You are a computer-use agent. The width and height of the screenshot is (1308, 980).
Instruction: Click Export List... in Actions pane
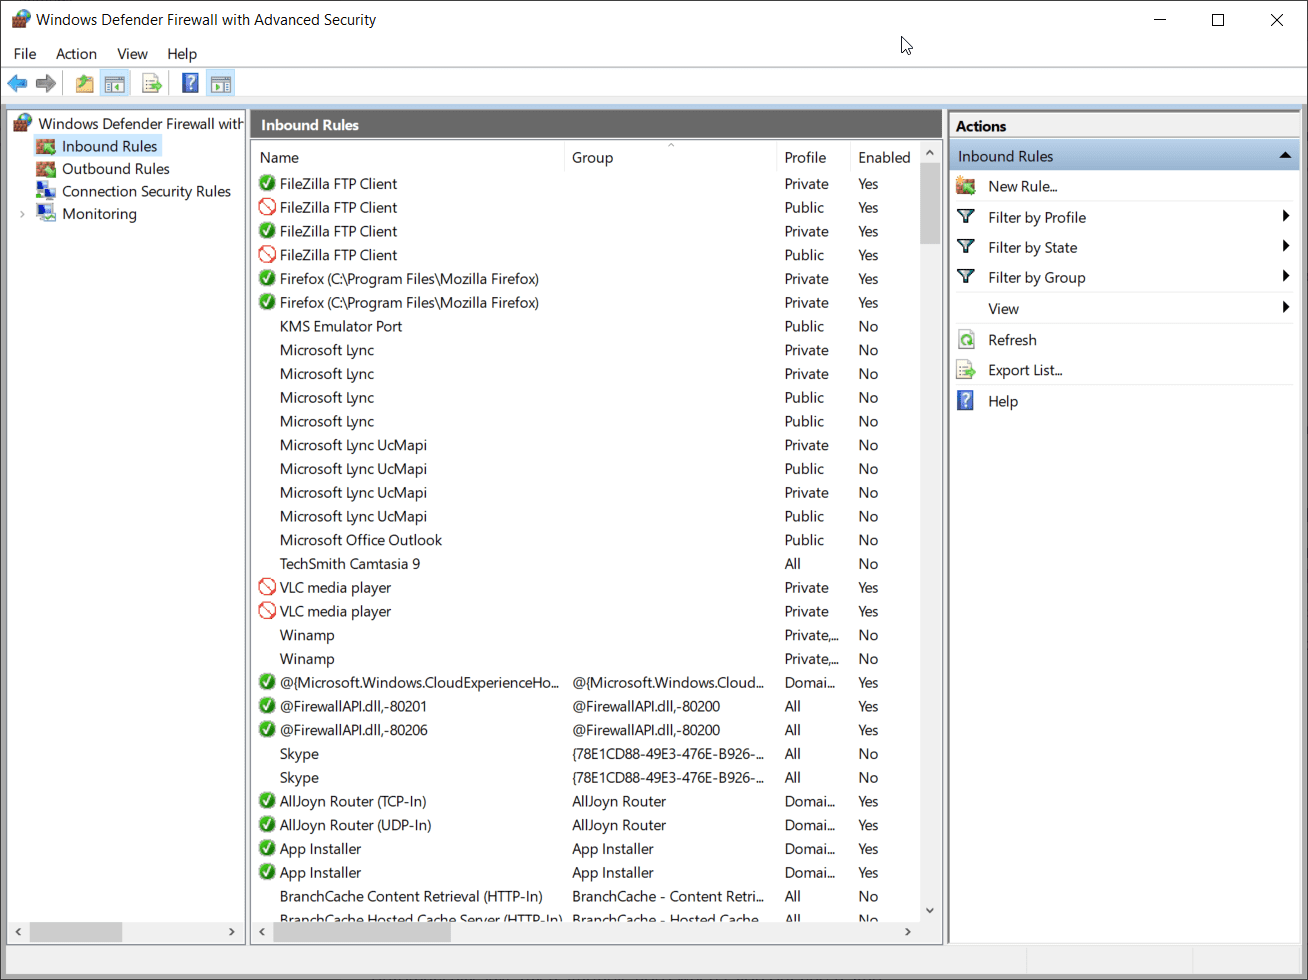tap(1025, 370)
